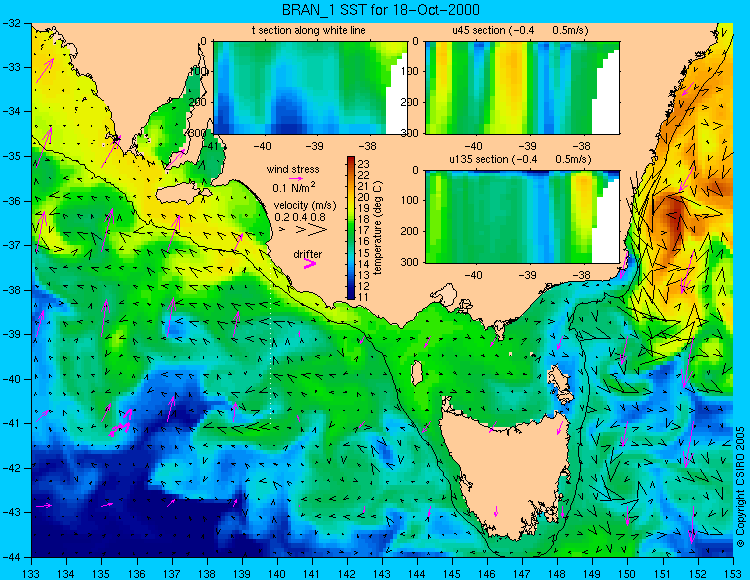
Task: Click the title "BRAN_1 SST for 18-Oct-2000"
Action: tap(380, 10)
